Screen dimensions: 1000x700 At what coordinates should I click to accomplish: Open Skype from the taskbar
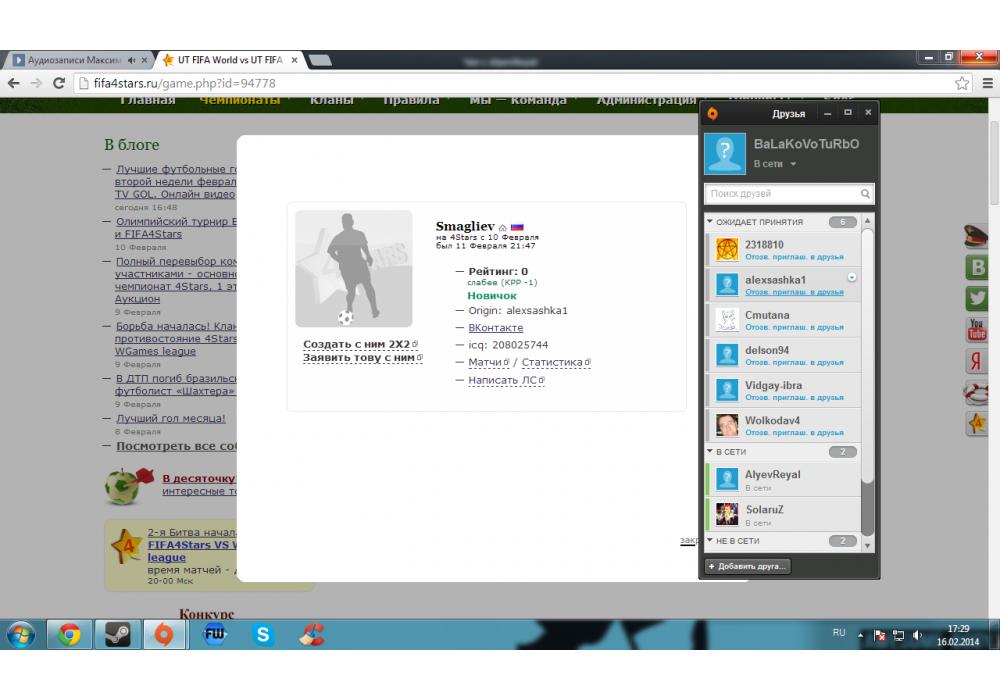[263, 634]
